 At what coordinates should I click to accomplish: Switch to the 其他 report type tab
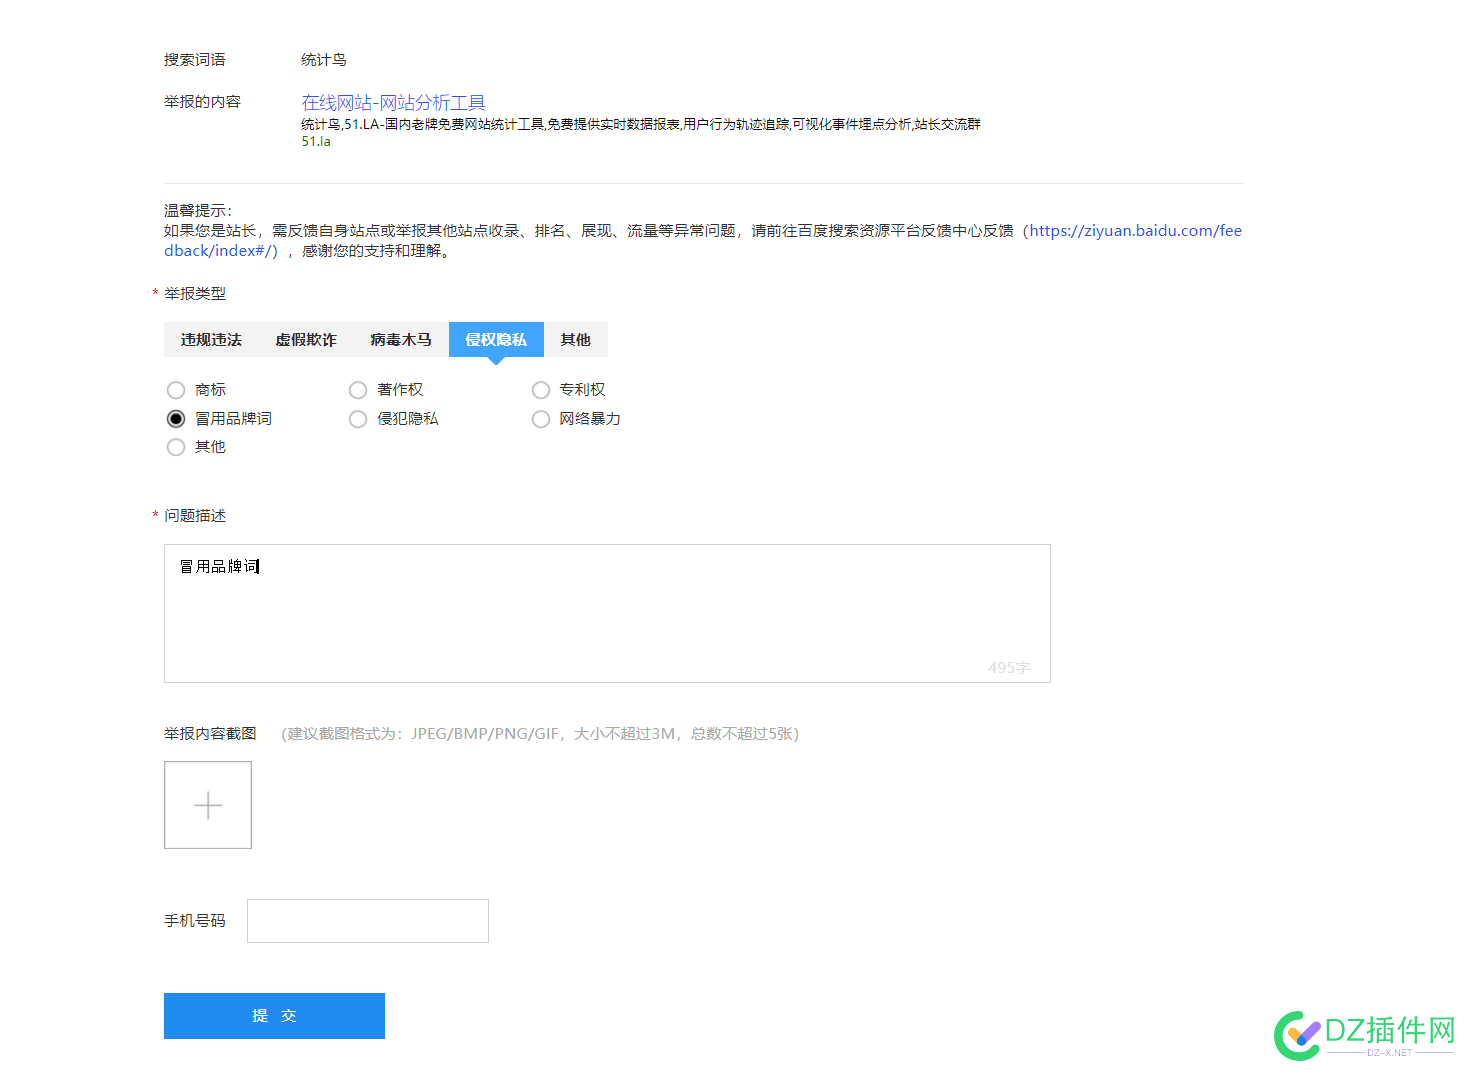(576, 340)
